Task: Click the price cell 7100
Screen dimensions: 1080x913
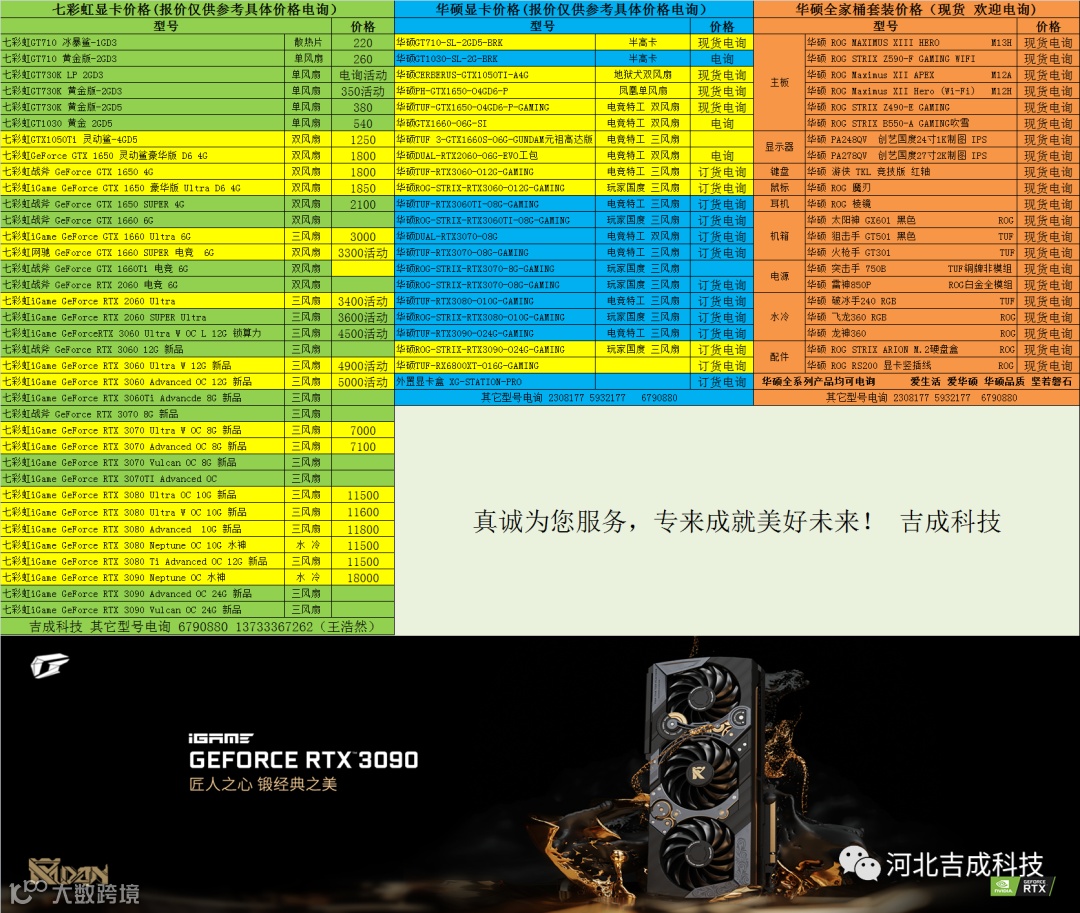Action: [363, 447]
